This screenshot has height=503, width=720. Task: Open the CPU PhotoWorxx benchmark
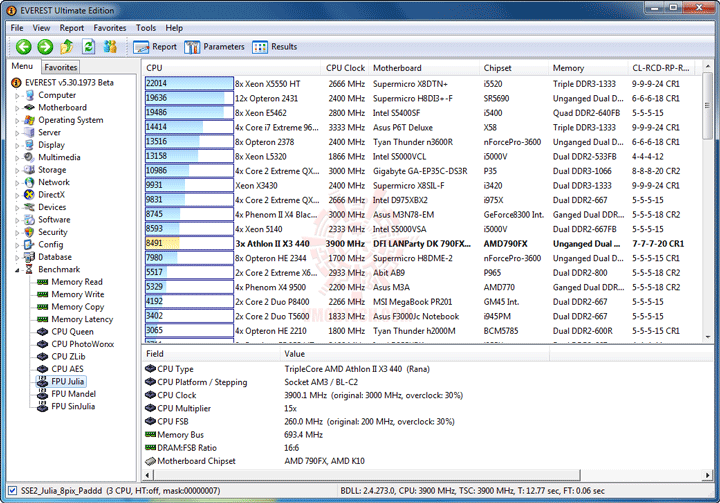point(83,344)
